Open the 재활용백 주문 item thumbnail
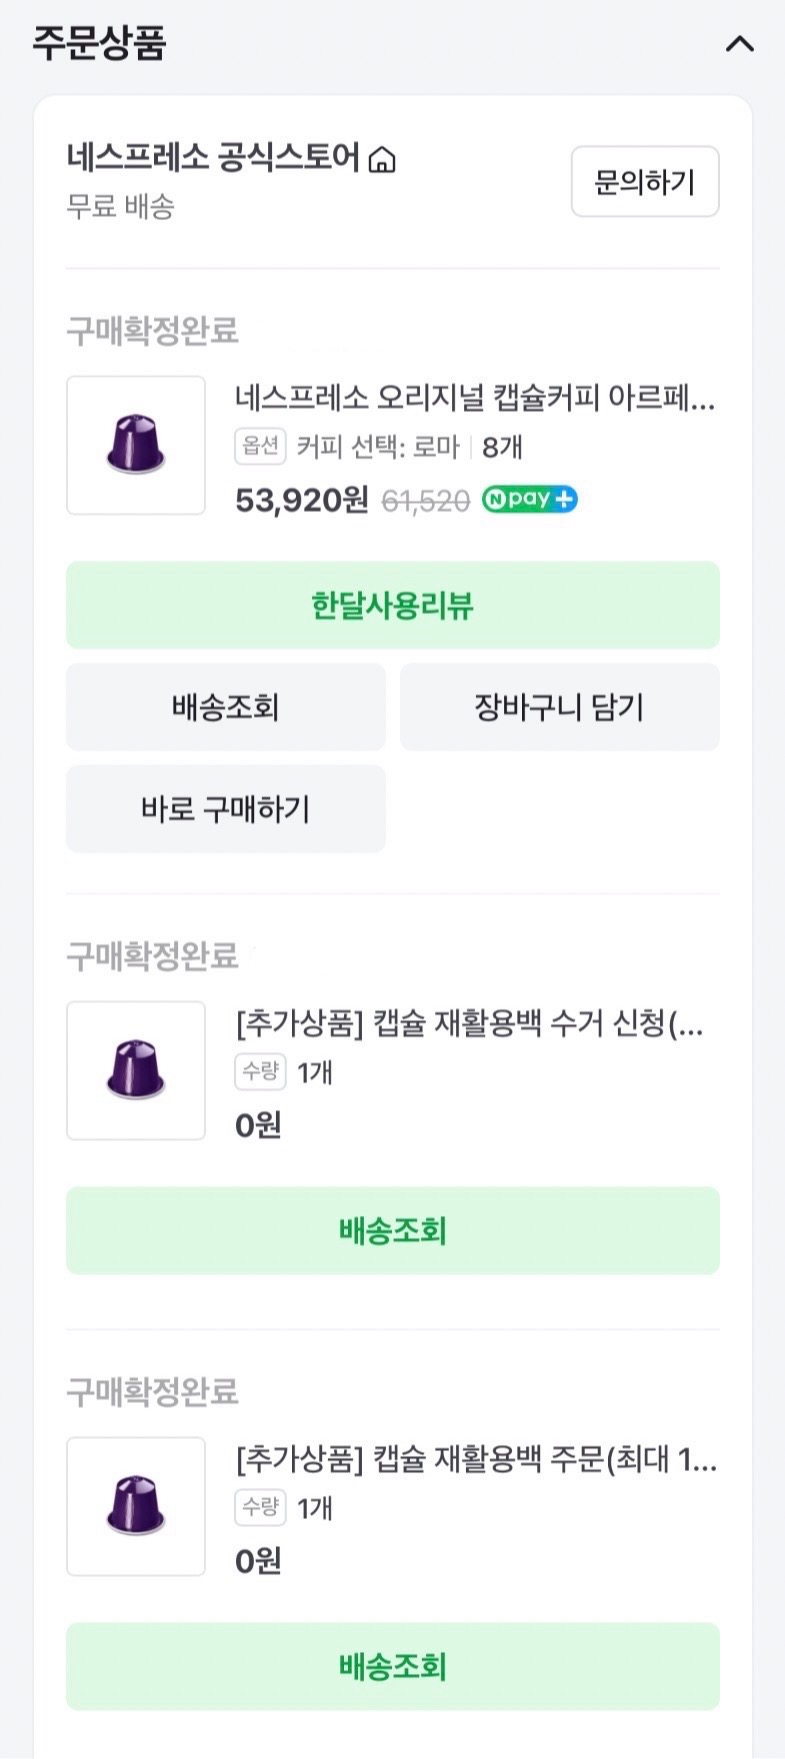 pyautogui.click(x=136, y=1506)
